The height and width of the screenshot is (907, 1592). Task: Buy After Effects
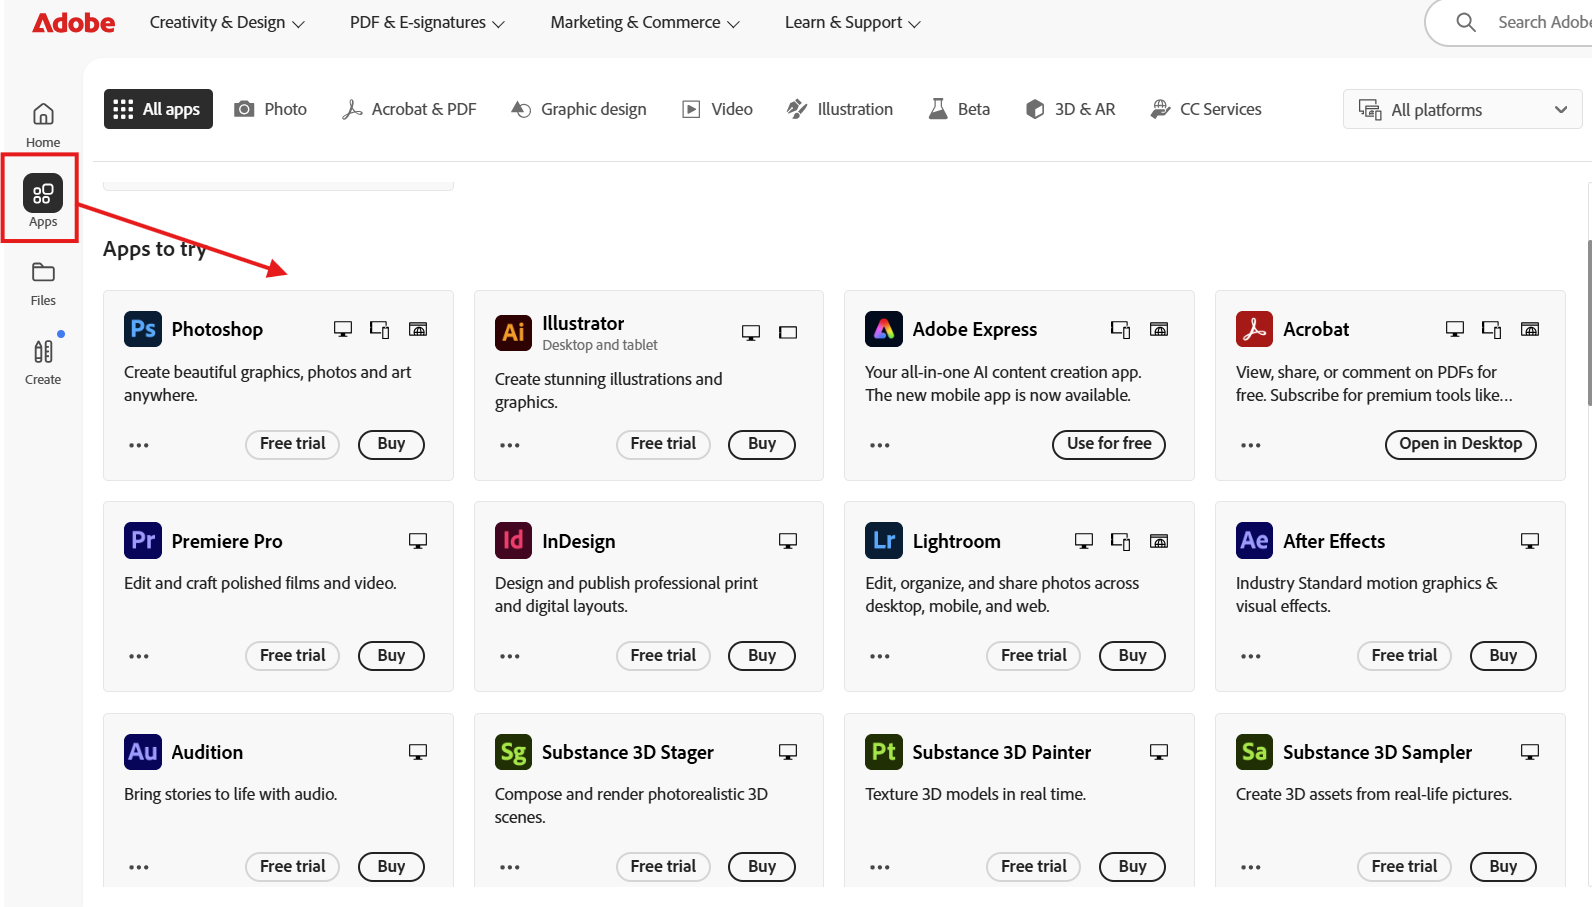click(1503, 656)
